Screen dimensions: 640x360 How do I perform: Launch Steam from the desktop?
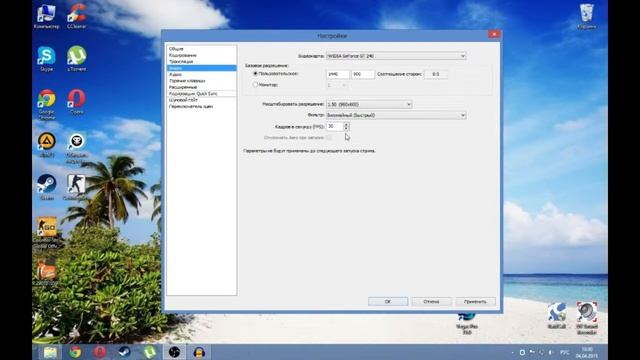(46, 187)
